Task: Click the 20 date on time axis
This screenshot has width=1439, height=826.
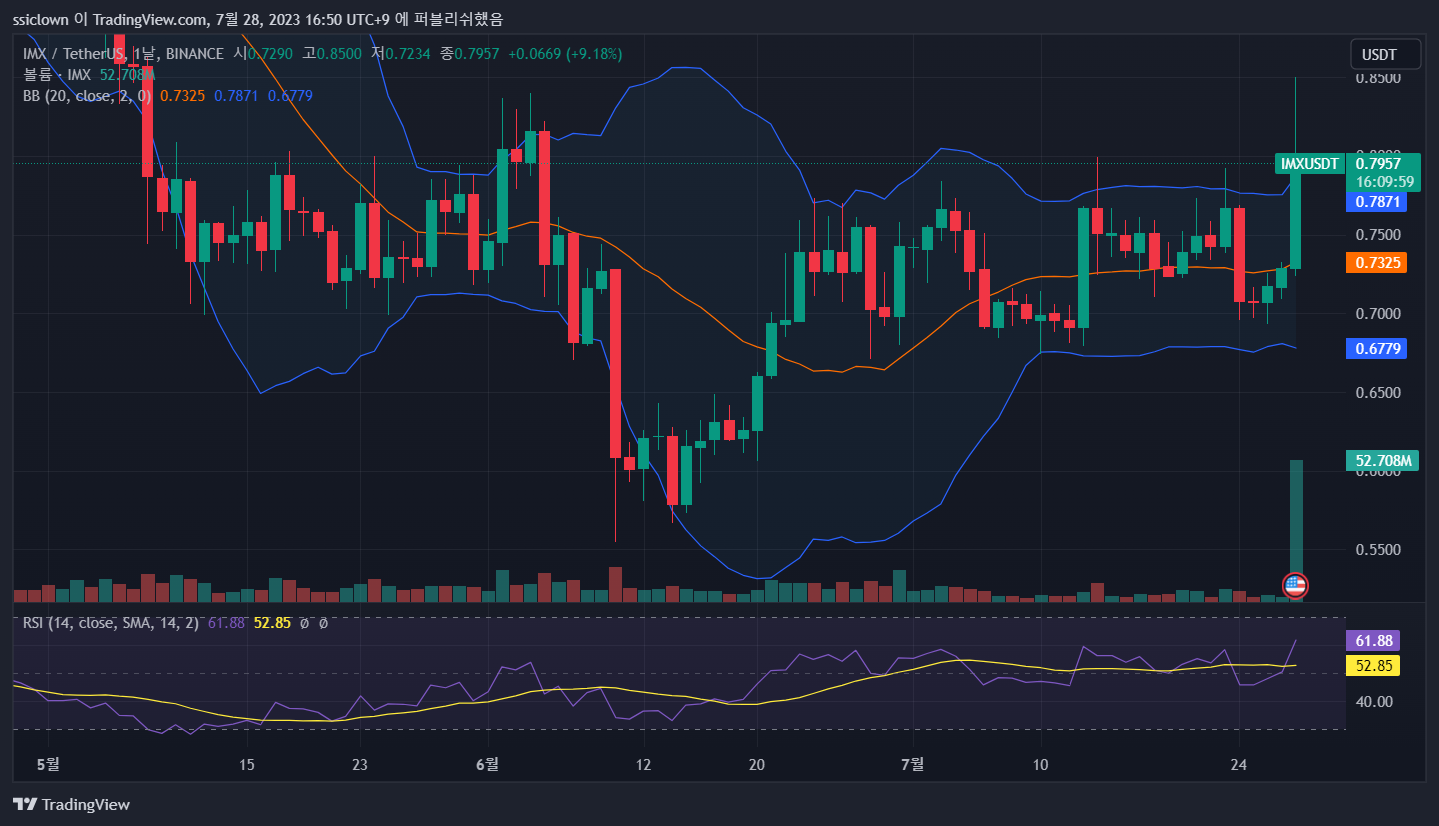Action: (x=757, y=765)
